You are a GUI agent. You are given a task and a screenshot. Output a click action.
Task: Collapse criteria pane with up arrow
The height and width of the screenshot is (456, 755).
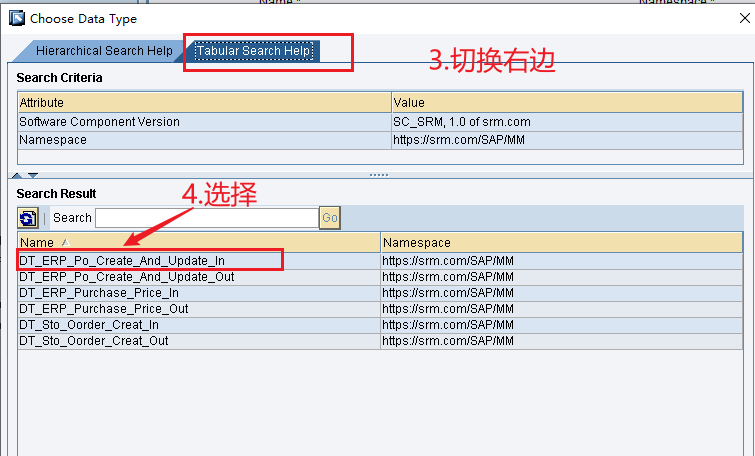point(17,175)
